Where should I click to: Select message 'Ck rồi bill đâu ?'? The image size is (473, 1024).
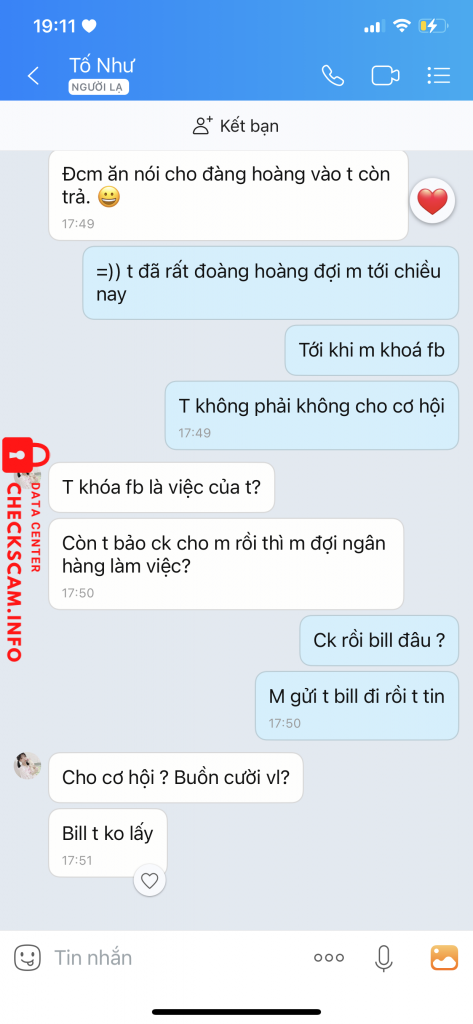[x=379, y=641]
